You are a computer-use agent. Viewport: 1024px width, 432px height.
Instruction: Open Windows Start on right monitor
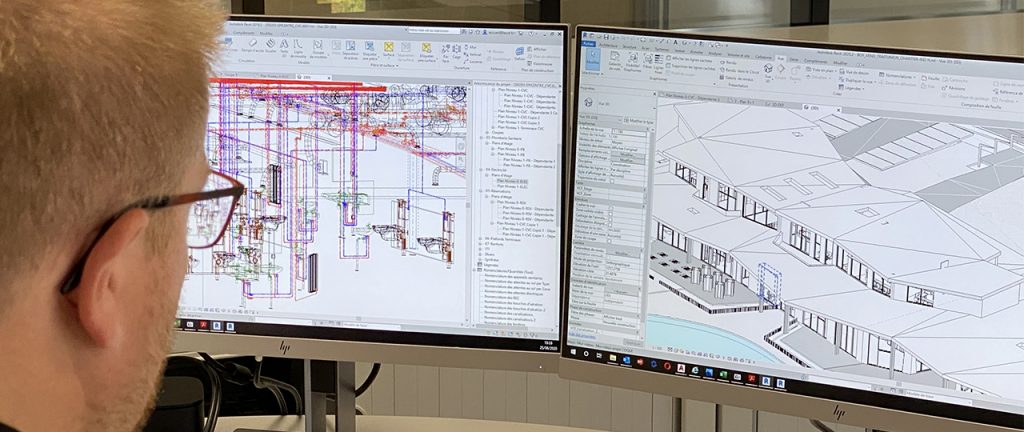pos(573,352)
